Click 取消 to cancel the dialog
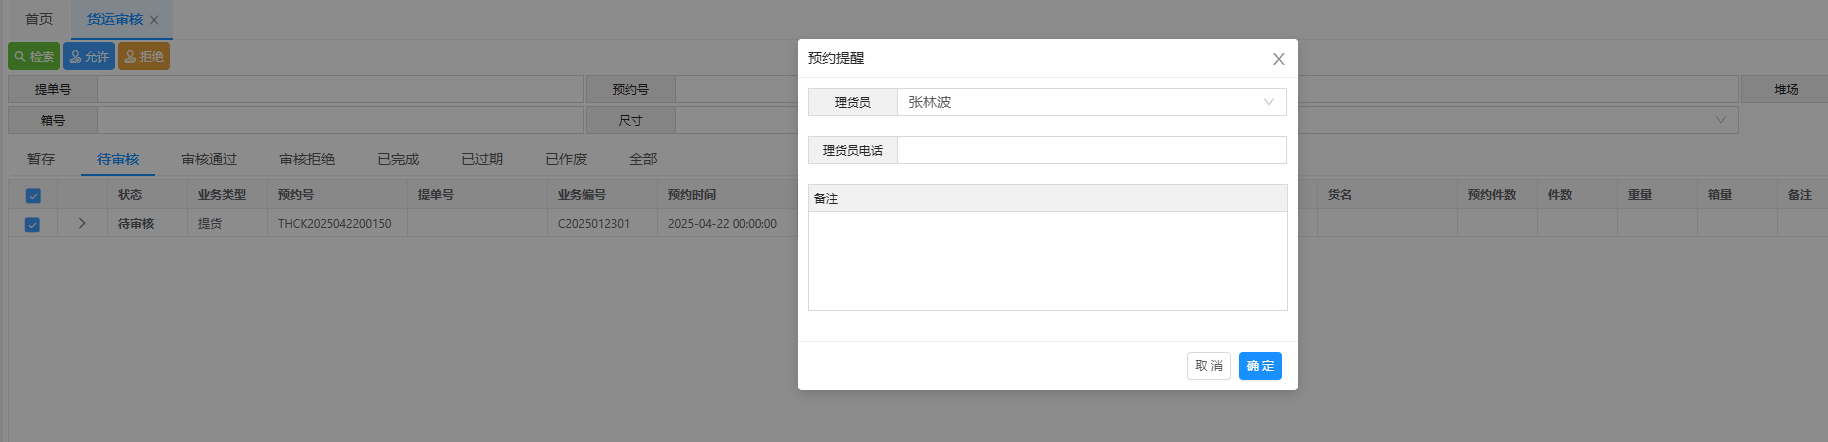This screenshot has height=442, width=1828. pos(1208,366)
